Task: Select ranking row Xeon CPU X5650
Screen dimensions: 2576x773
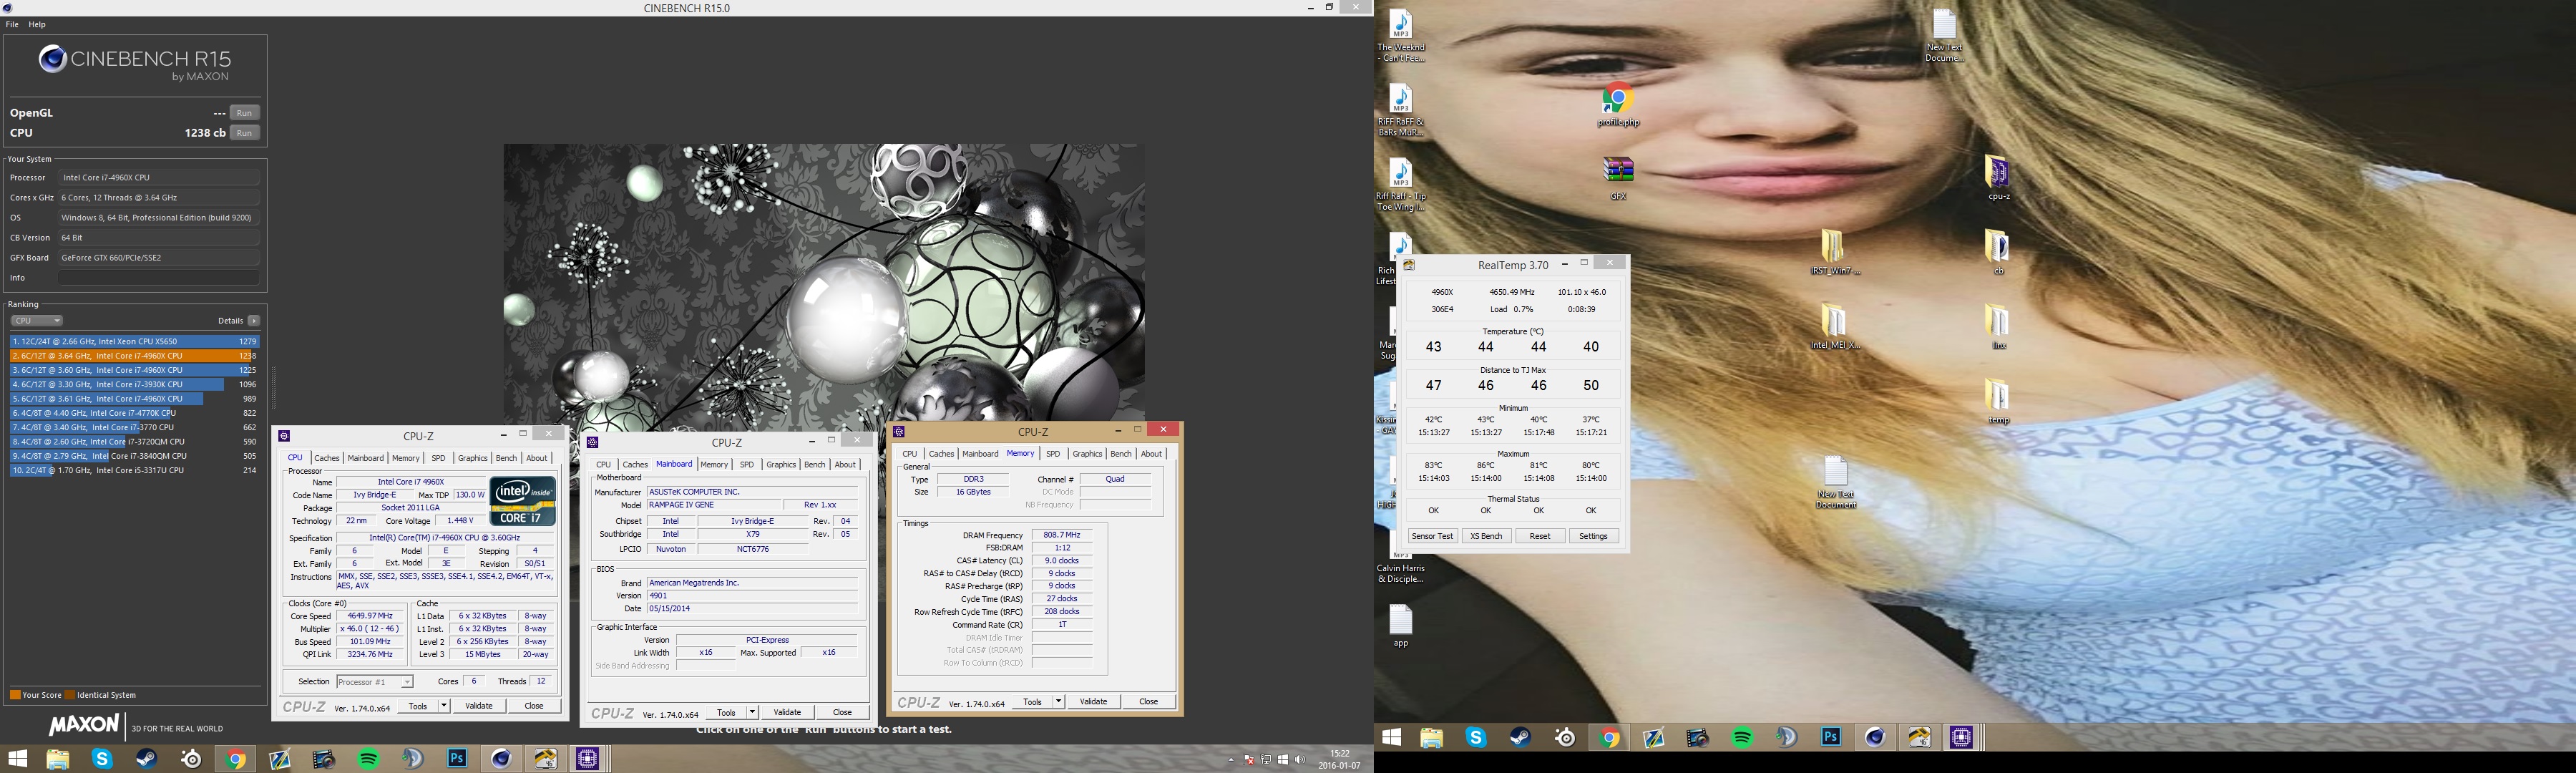Action: coord(134,342)
